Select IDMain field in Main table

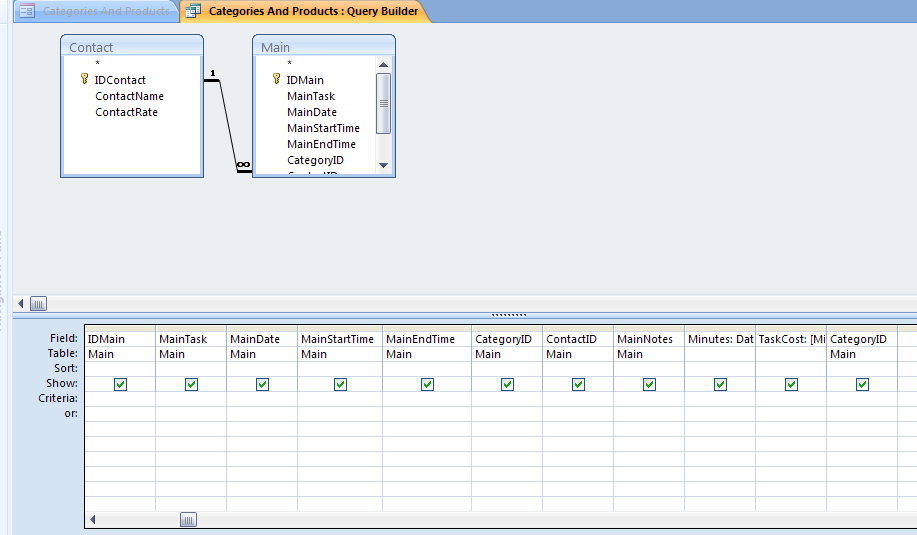click(x=305, y=80)
